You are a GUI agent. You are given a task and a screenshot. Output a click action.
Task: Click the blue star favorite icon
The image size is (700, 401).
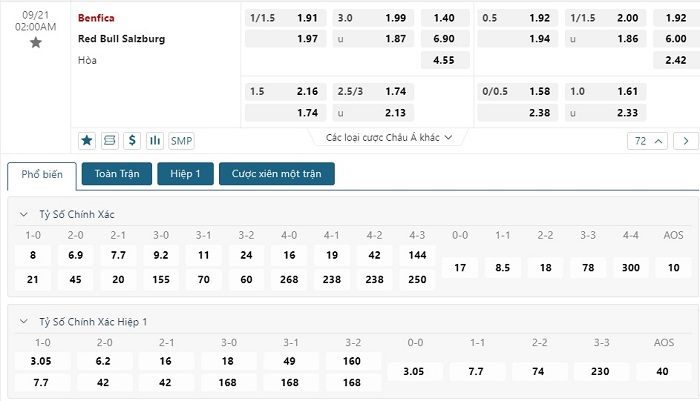[x=87, y=141]
